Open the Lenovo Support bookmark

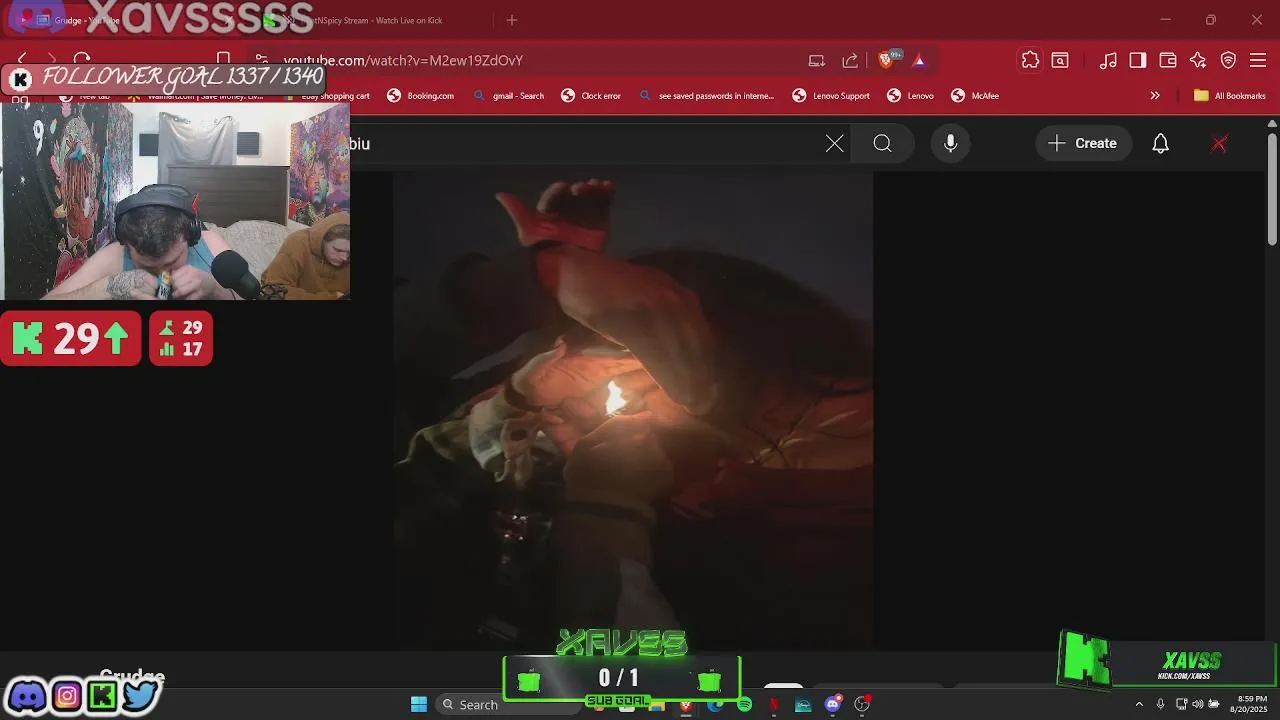(831, 96)
